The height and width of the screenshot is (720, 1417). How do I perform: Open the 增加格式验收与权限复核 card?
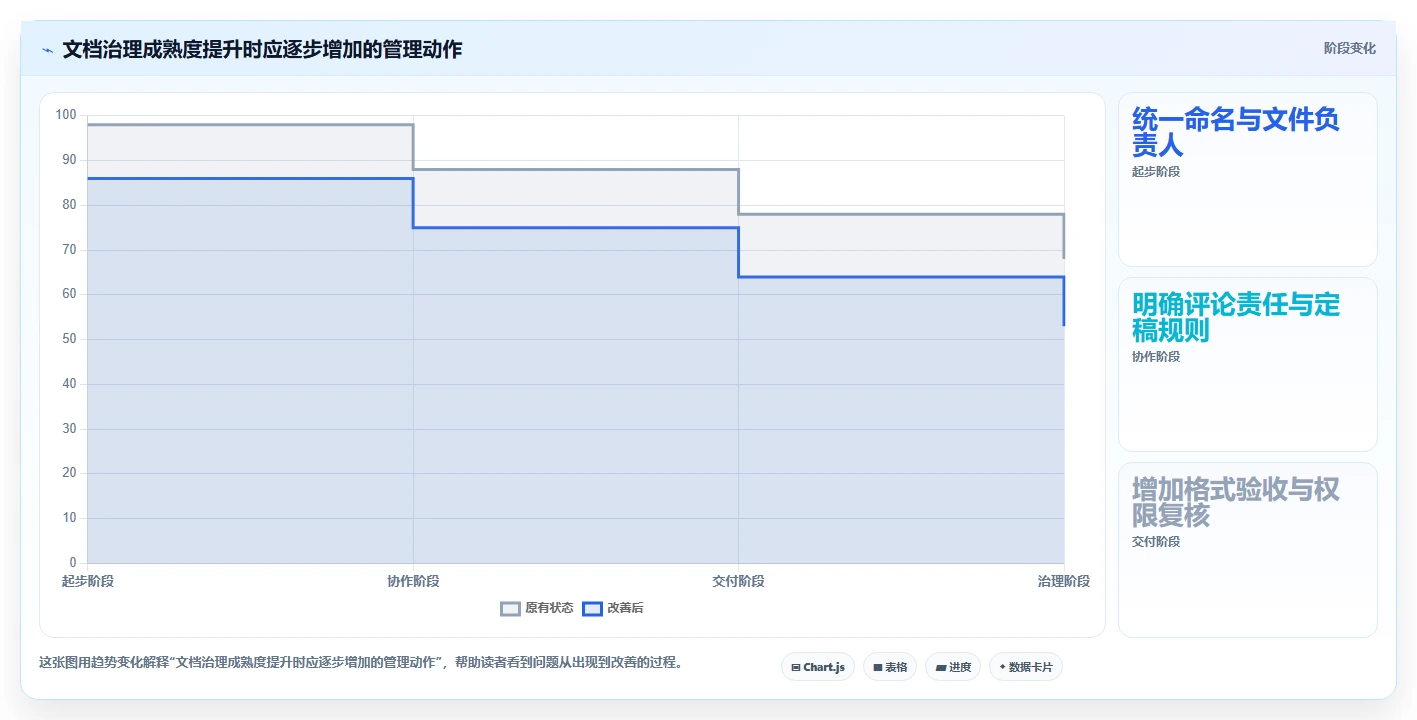(x=1247, y=550)
